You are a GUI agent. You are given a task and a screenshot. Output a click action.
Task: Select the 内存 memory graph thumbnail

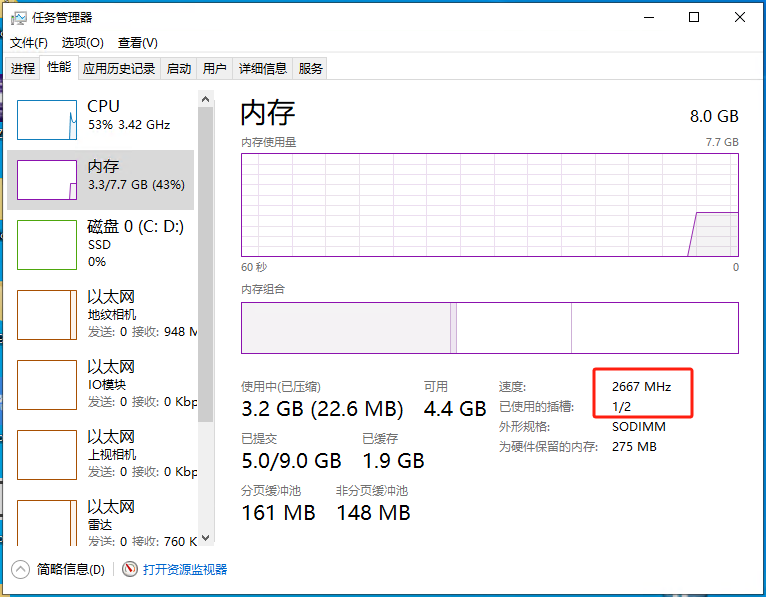click(x=47, y=180)
